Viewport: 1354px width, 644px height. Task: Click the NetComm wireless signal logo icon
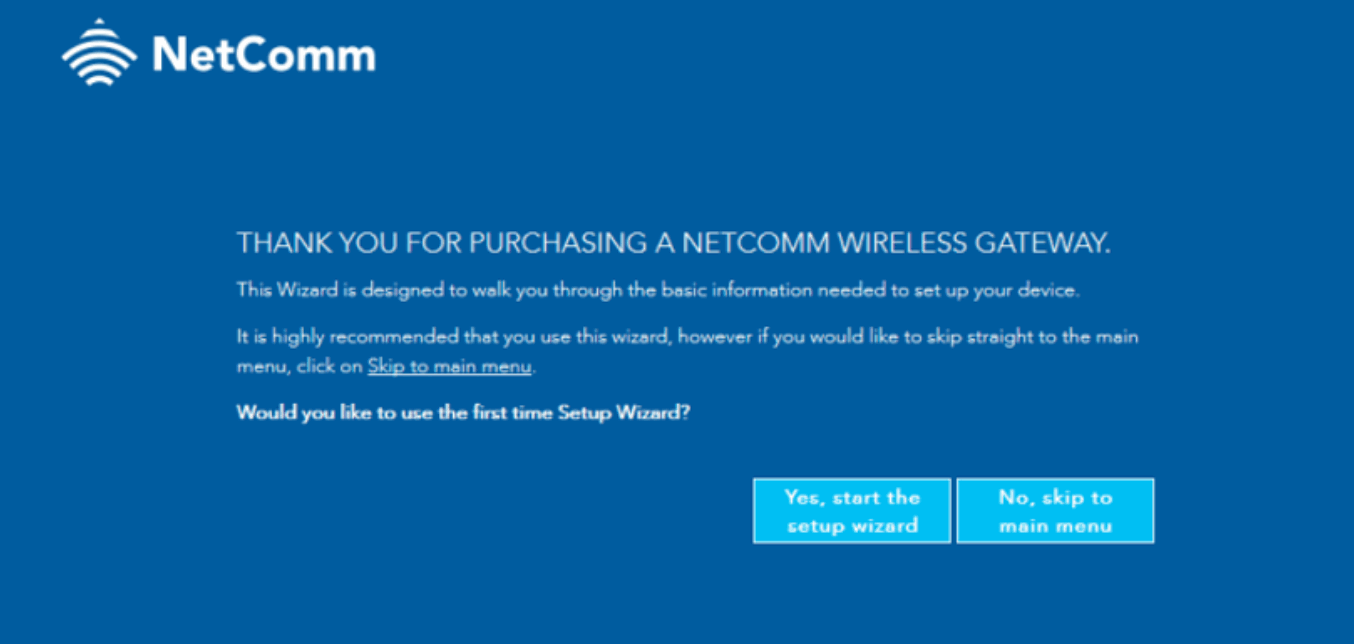[99, 52]
